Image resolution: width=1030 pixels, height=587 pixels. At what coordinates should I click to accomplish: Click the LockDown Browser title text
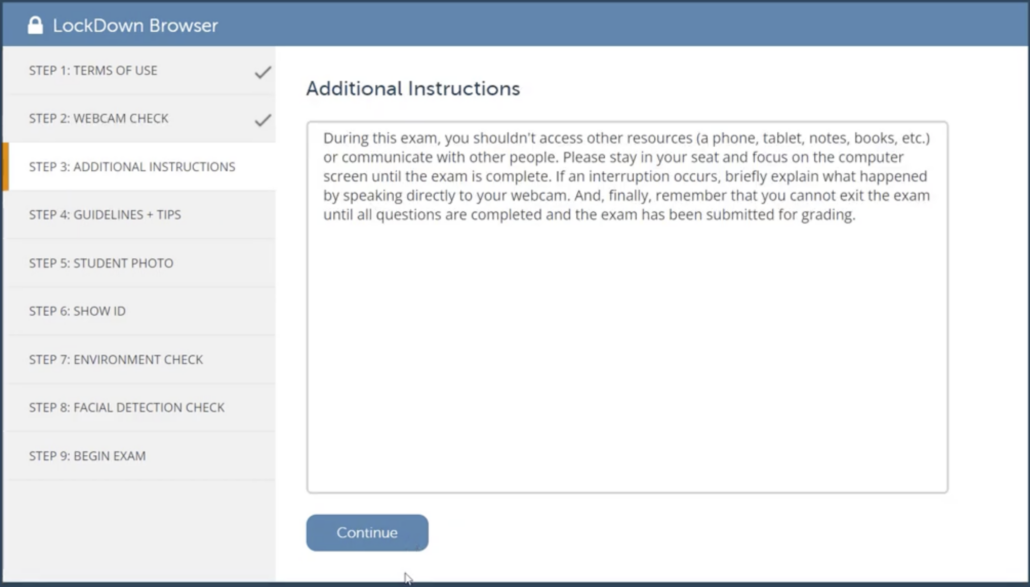coord(135,26)
